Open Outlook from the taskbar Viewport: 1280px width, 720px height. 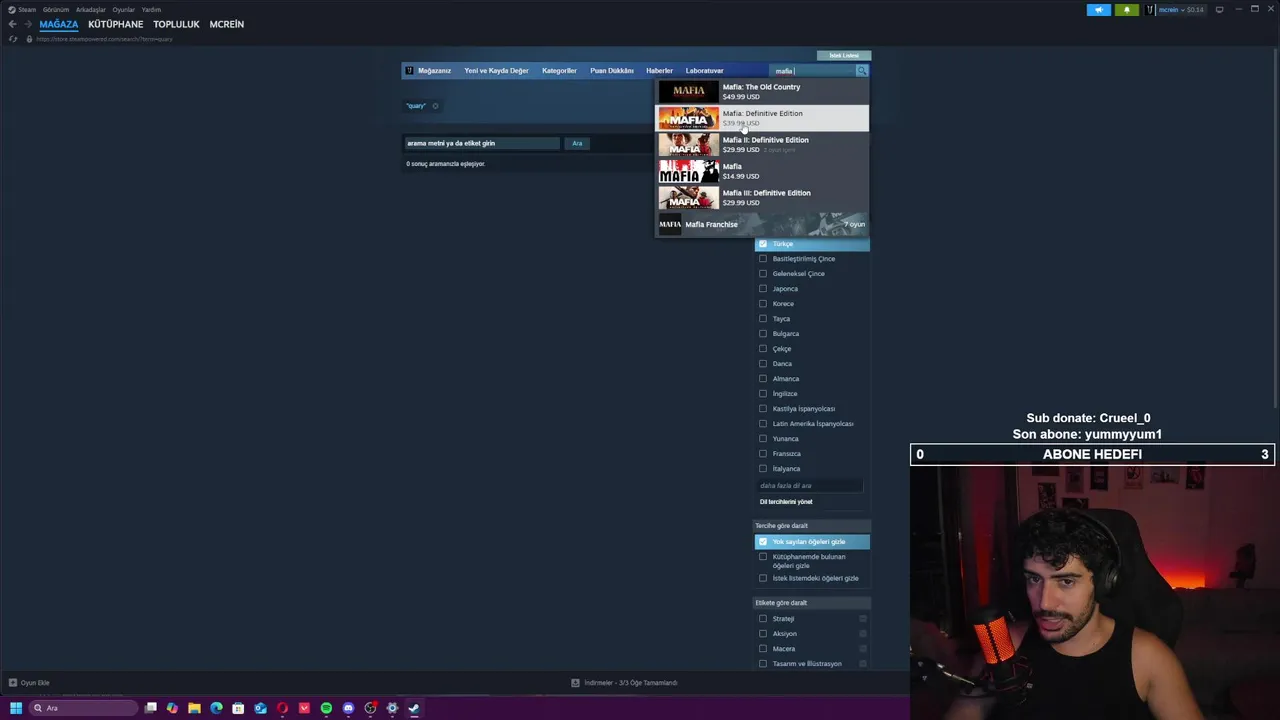click(x=260, y=708)
